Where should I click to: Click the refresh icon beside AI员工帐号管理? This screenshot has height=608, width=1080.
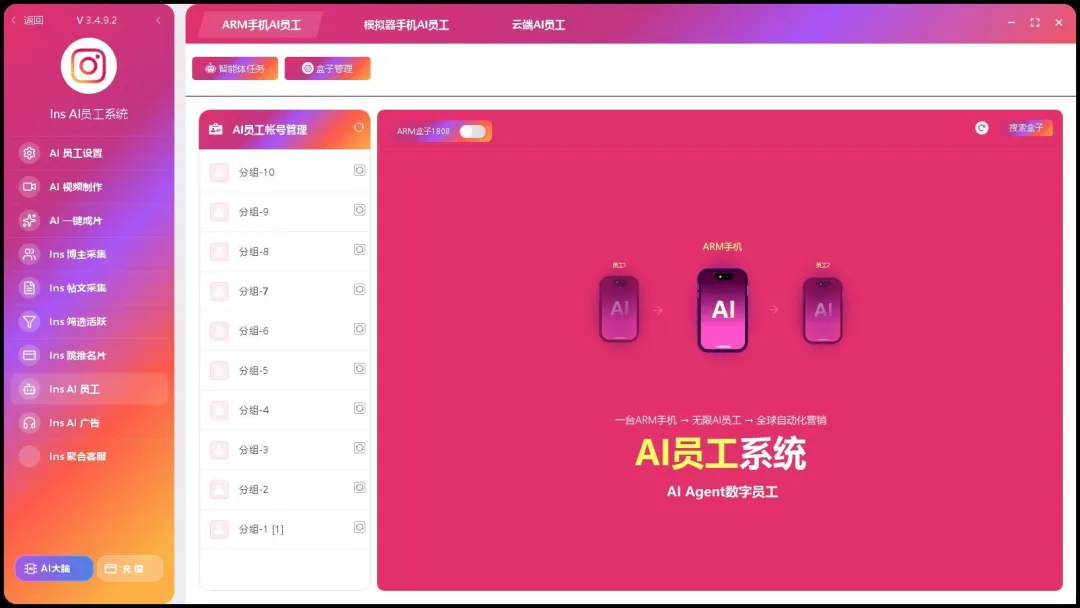tap(359, 128)
